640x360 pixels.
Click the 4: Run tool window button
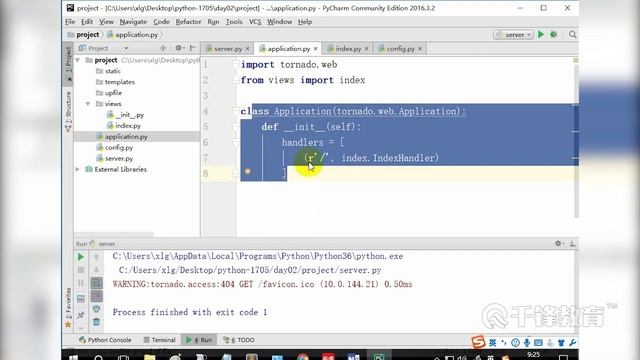tap(199, 340)
